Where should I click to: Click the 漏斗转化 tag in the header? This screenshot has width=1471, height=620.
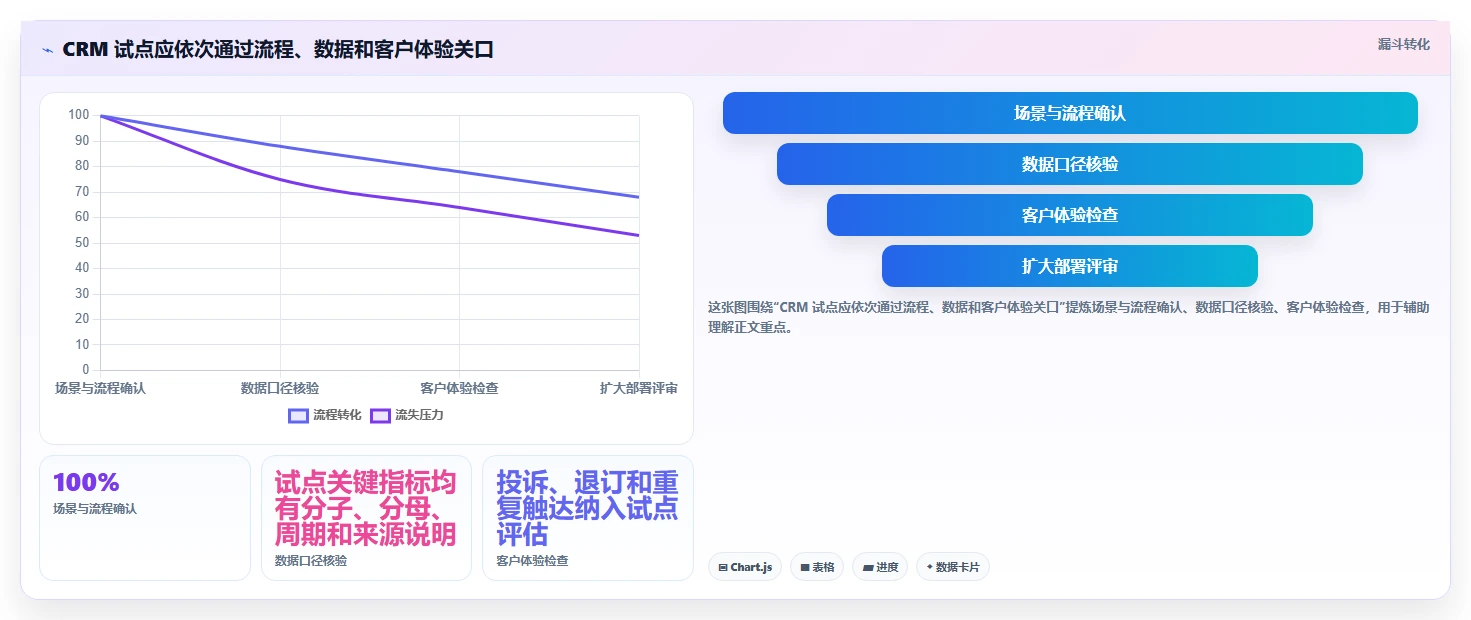pos(1404,45)
